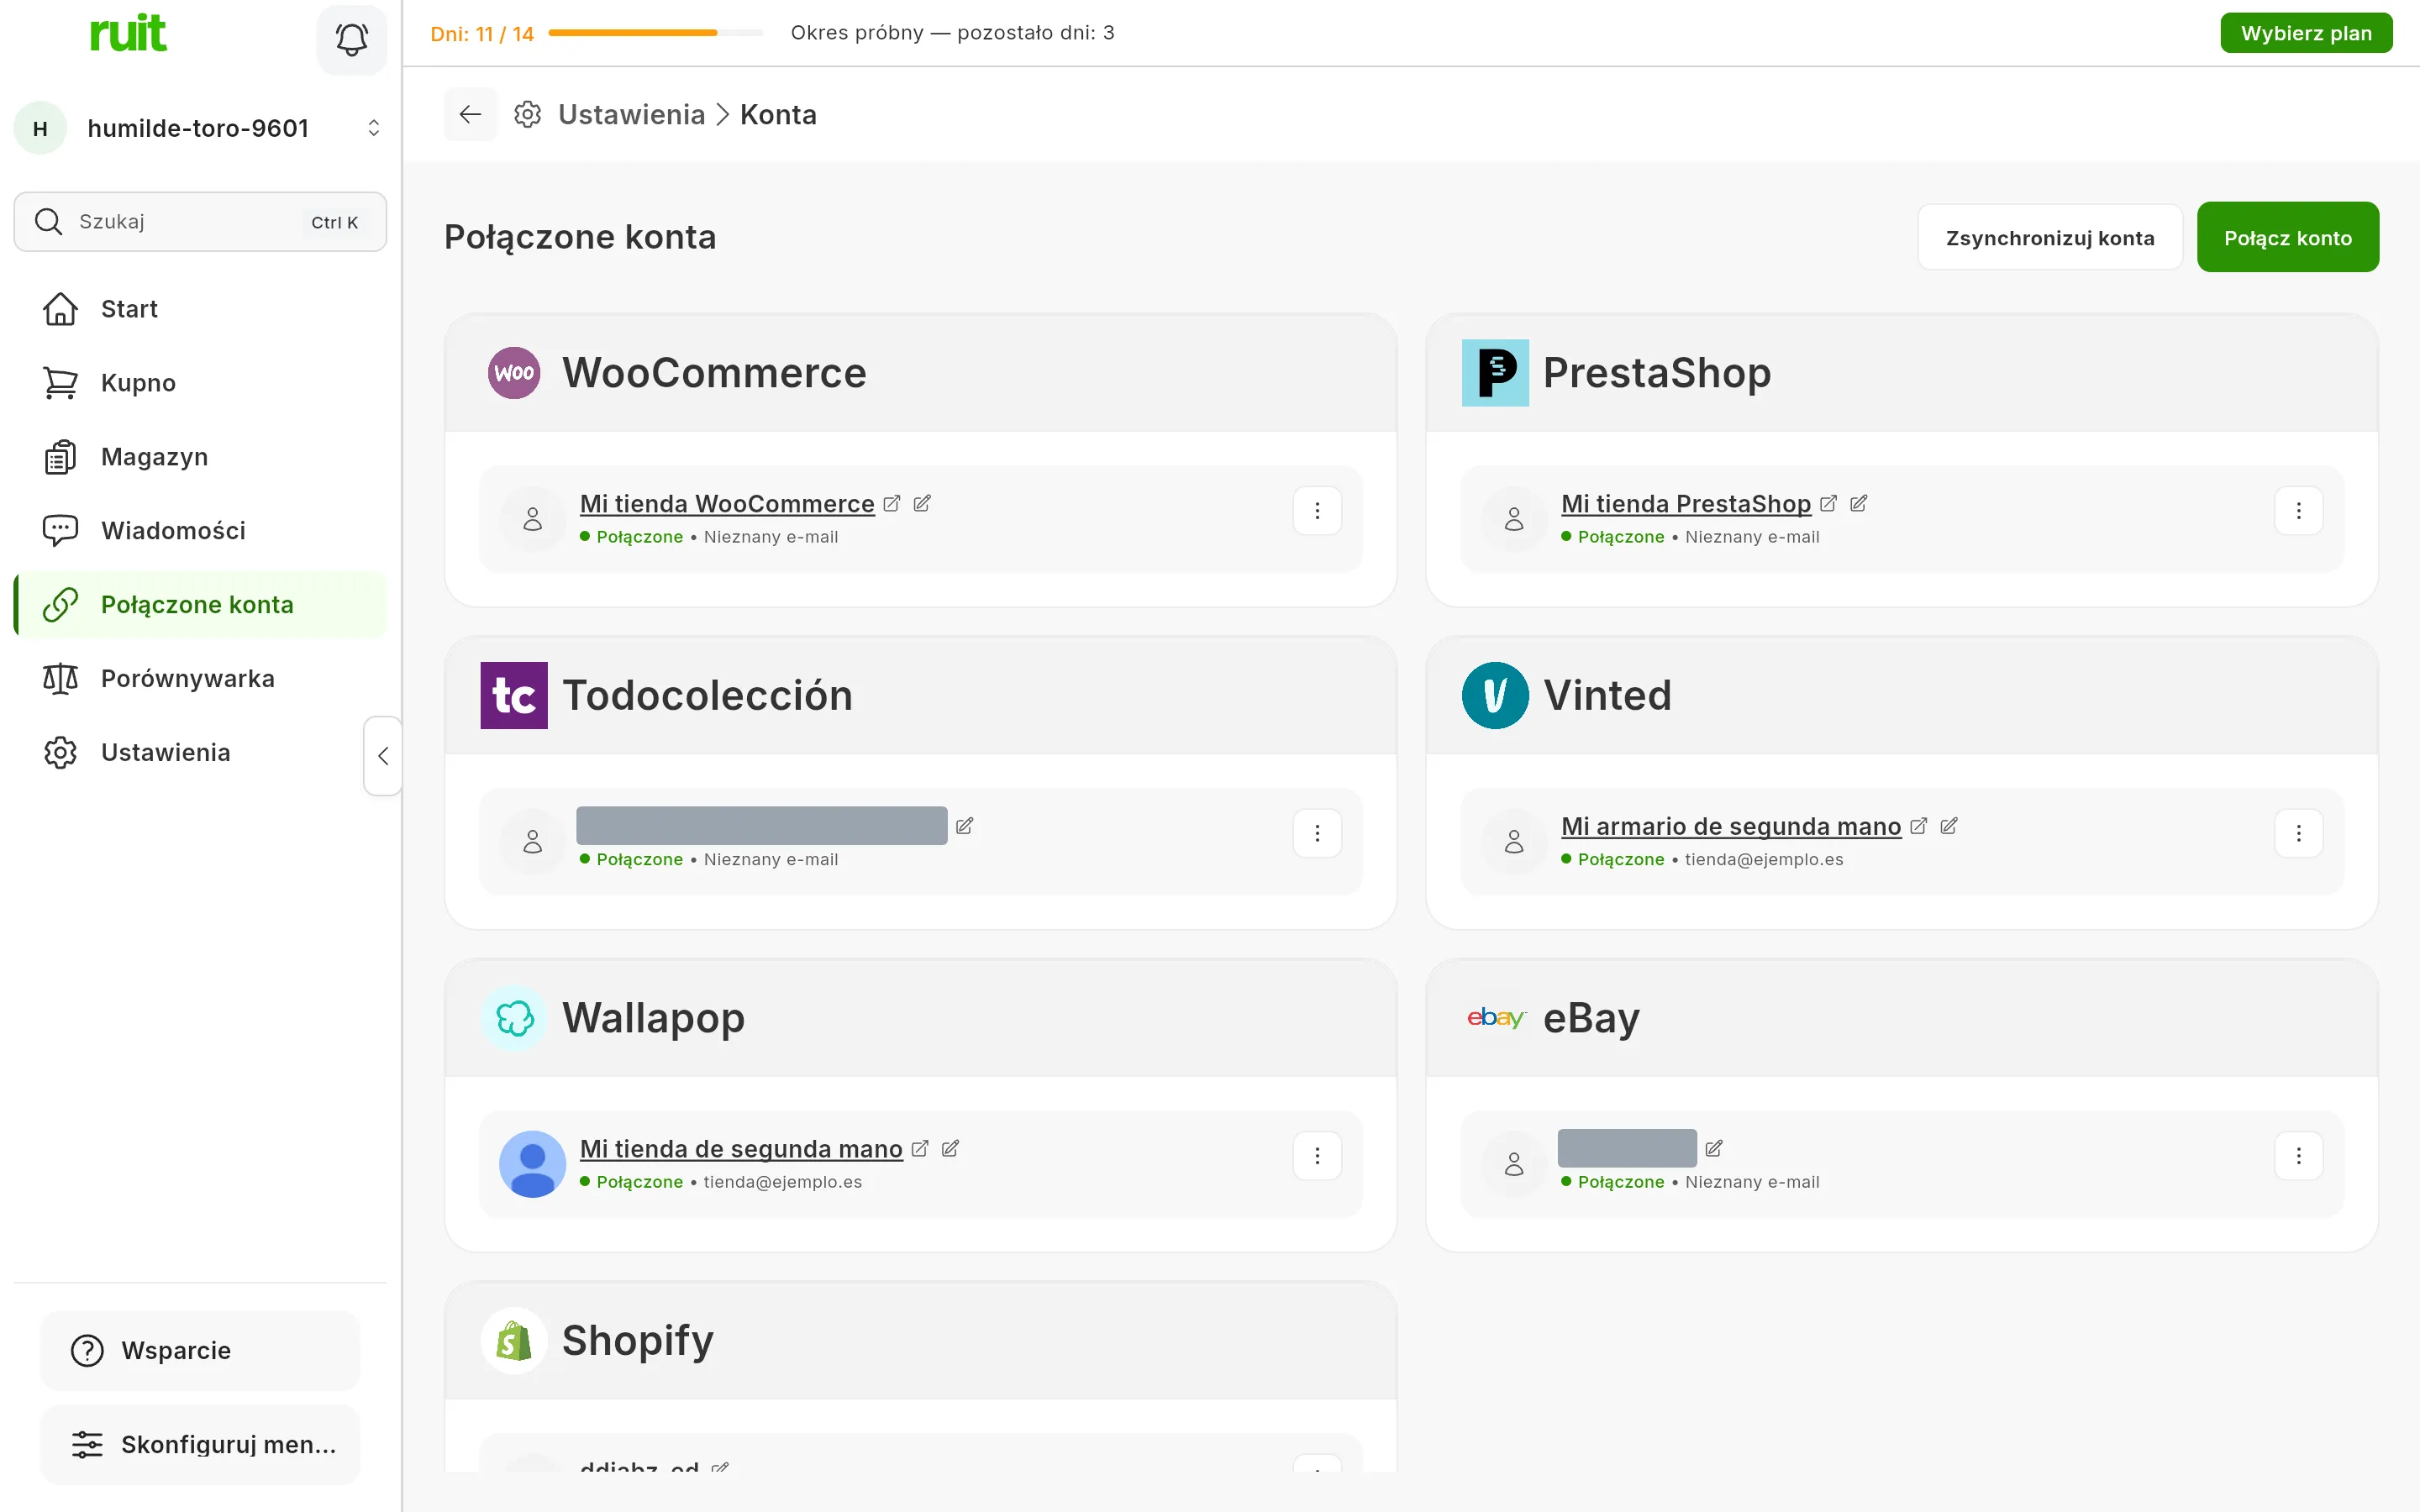
Task: Open options menu for the Todocolección account
Action: click(1317, 833)
